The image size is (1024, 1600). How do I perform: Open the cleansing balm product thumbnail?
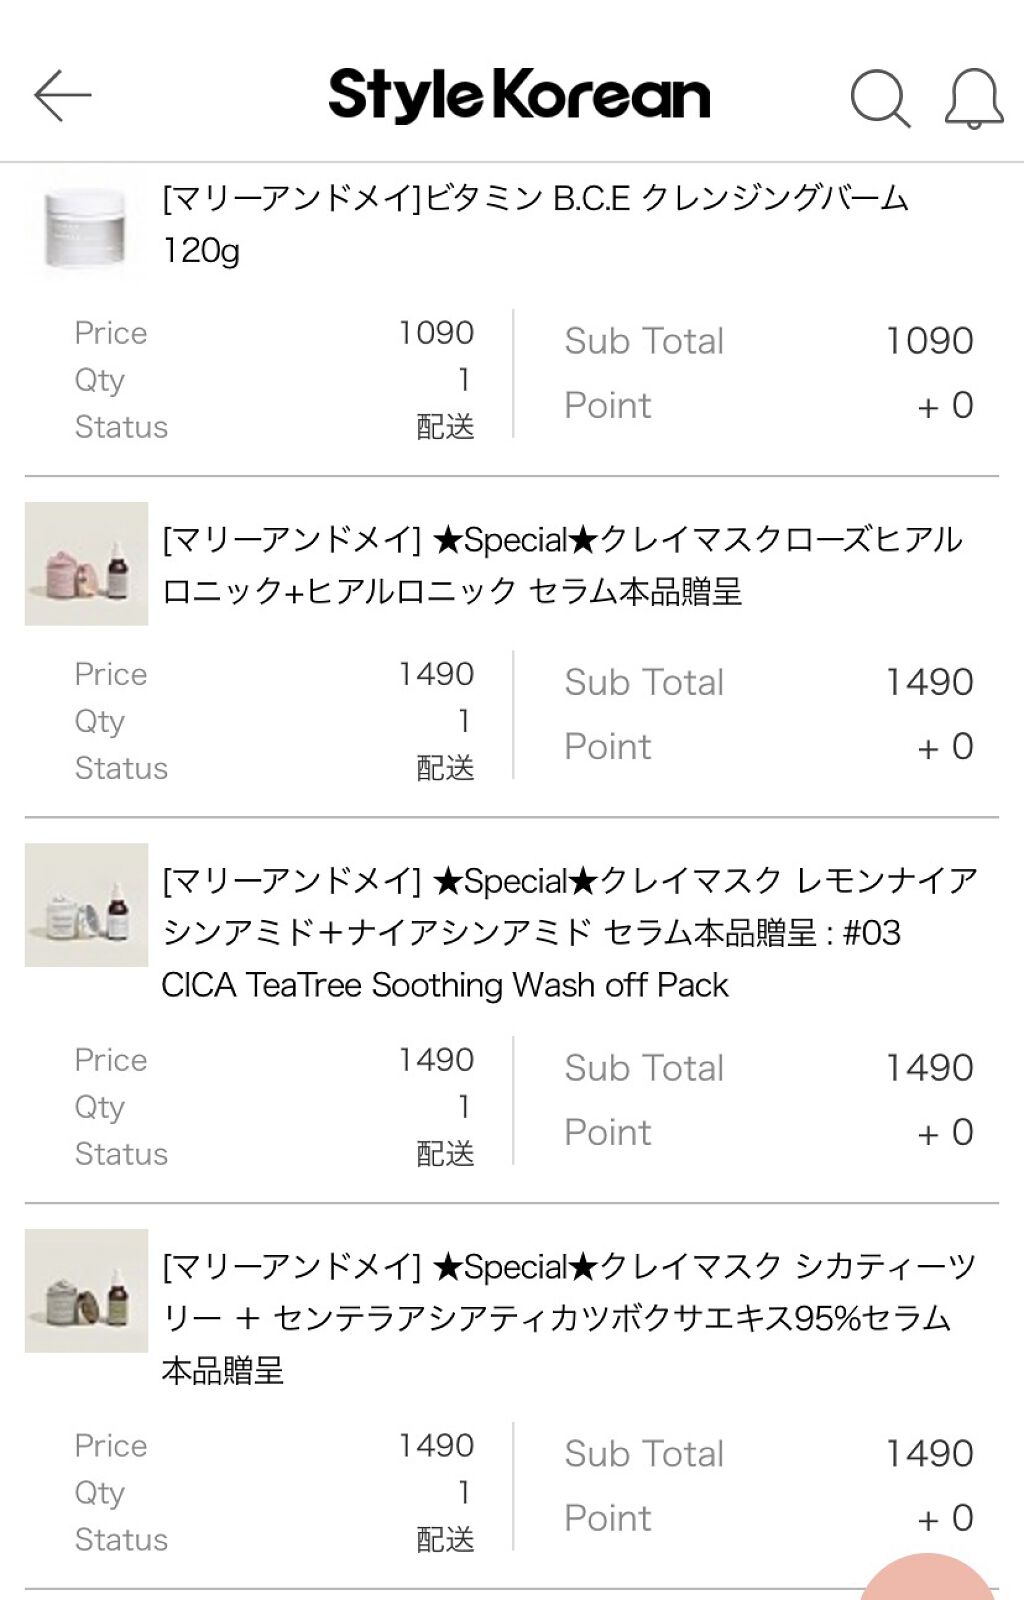point(86,227)
